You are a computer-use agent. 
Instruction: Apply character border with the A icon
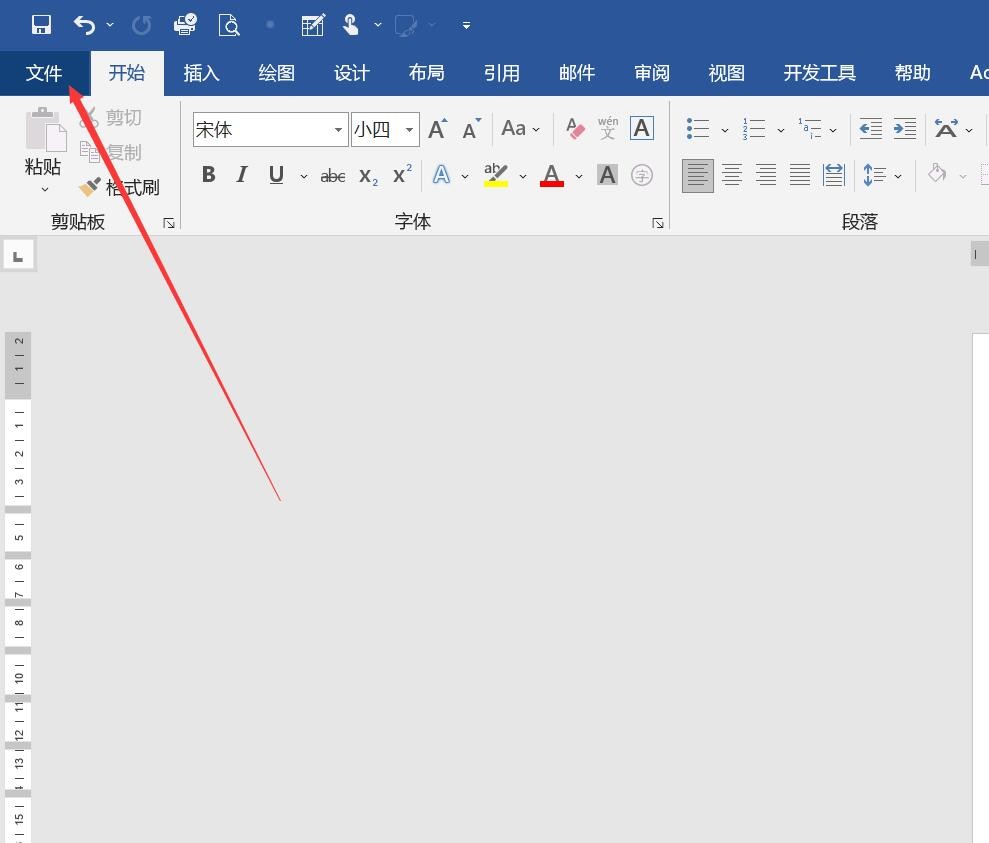point(641,128)
